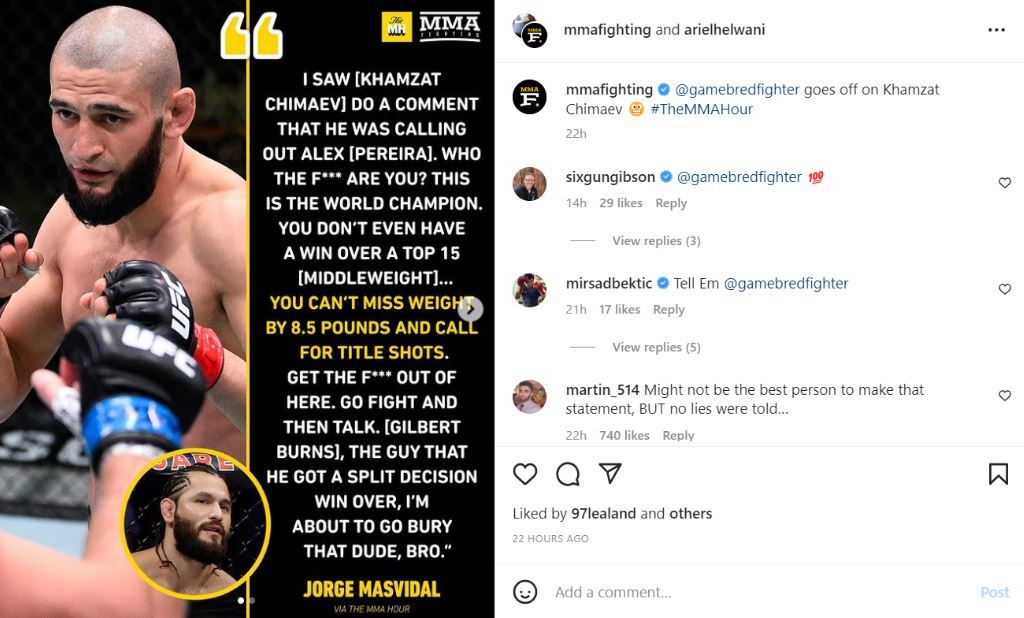Share post via paper plane icon
The height and width of the screenshot is (618, 1024).
pos(610,473)
